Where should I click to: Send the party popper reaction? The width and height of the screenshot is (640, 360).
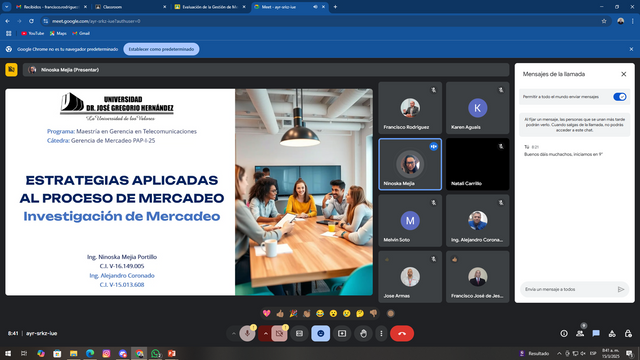point(293,313)
